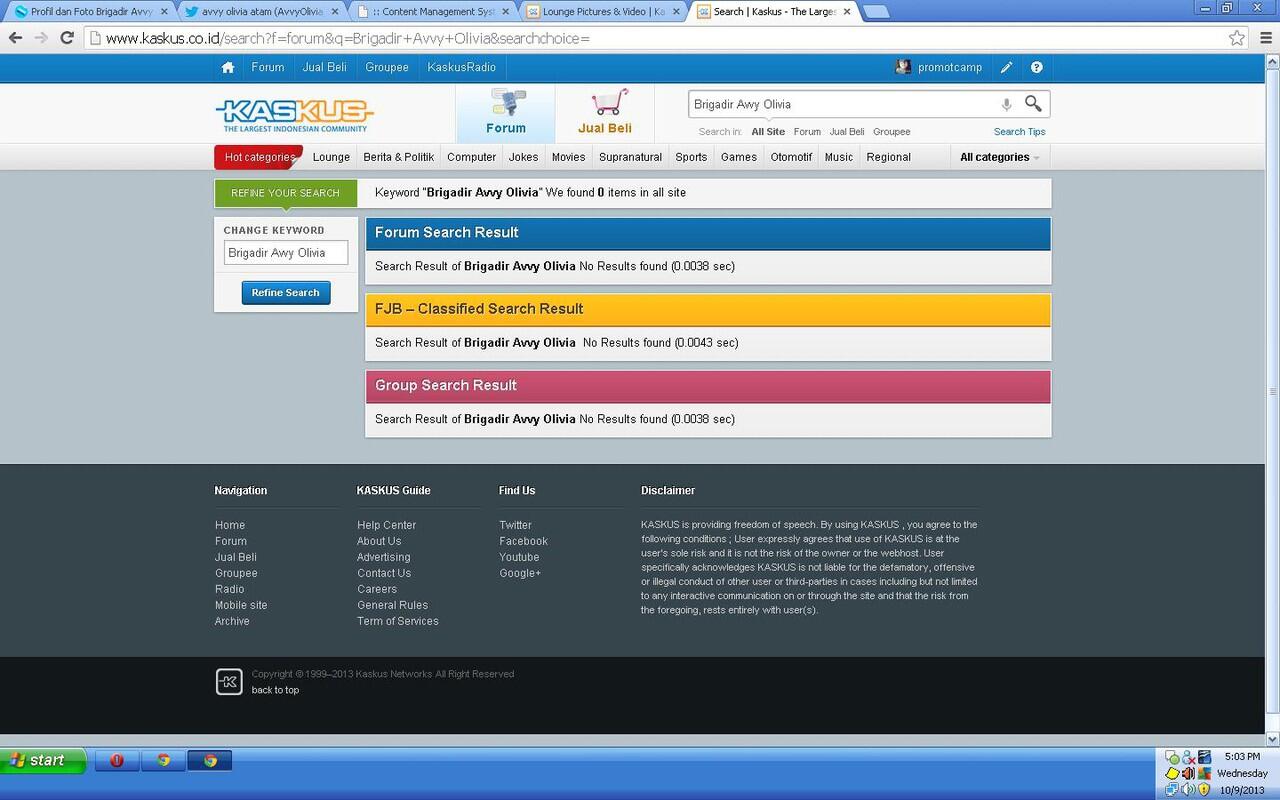This screenshot has height=800, width=1280.
Task: Click the KASKUS logo
Action: pyautogui.click(x=294, y=115)
